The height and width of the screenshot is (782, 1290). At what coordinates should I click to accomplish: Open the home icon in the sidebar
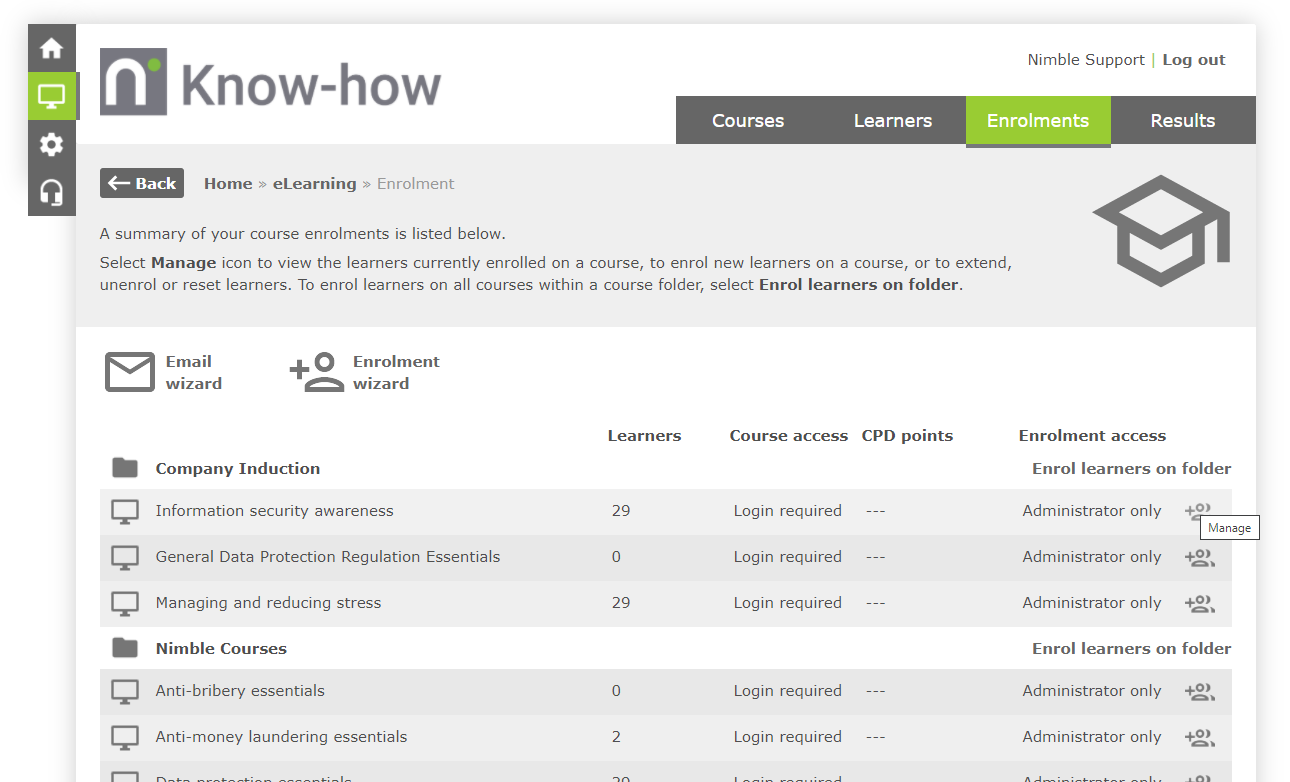(51, 47)
